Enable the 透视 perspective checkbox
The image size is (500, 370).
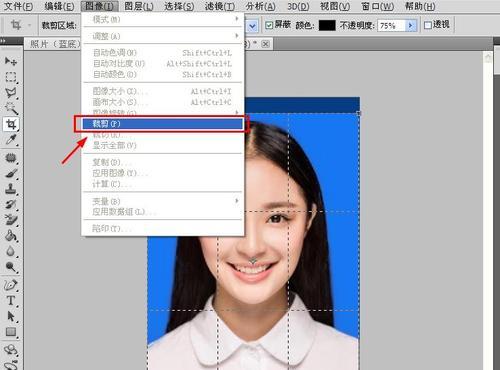click(428, 25)
